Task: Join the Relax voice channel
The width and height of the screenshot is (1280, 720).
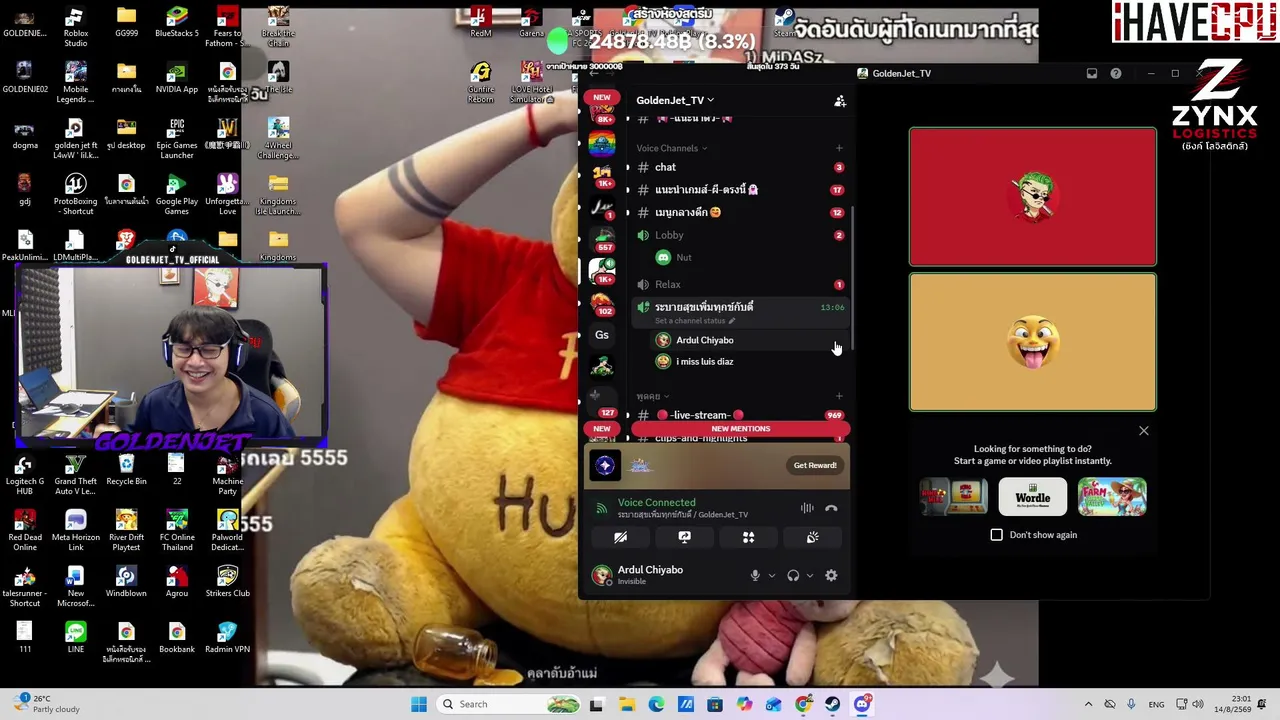Action: click(740, 284)
